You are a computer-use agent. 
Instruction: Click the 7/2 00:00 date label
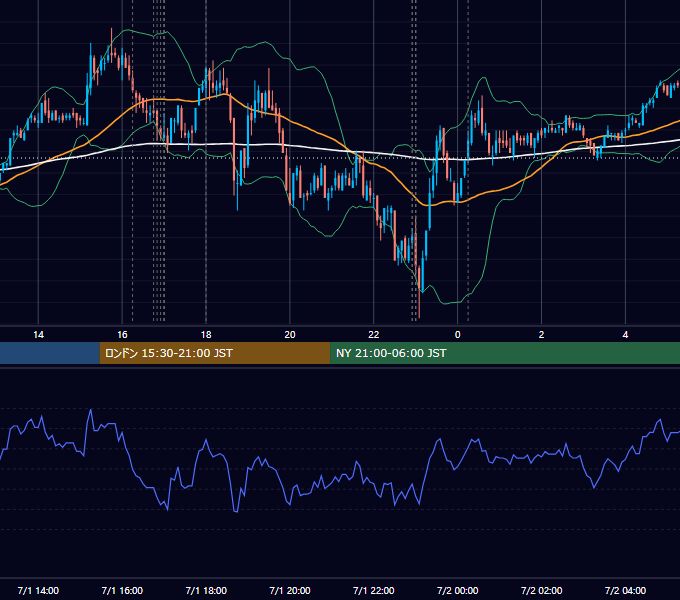click(458, 590)
